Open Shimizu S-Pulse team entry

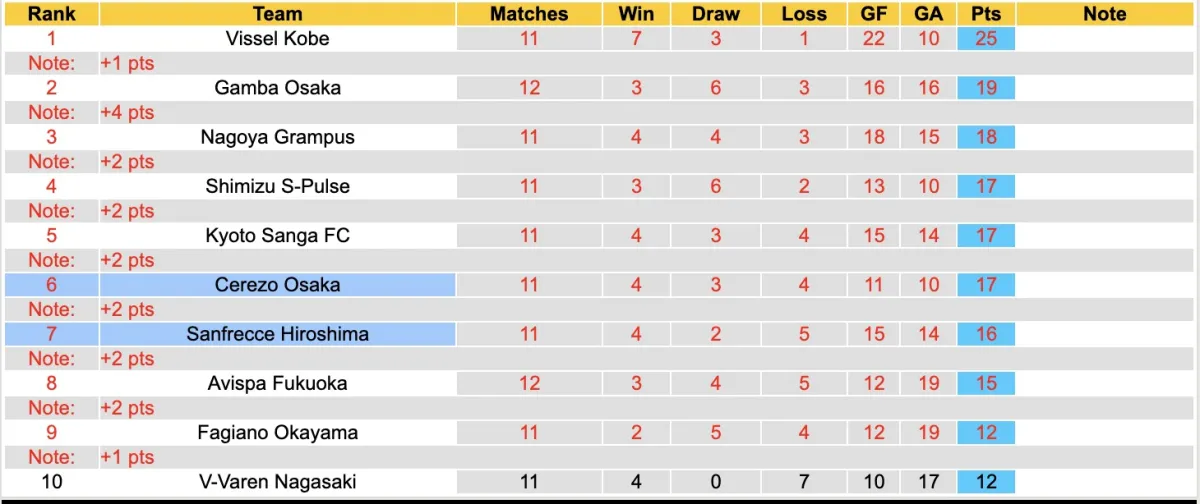coord(277,186)
